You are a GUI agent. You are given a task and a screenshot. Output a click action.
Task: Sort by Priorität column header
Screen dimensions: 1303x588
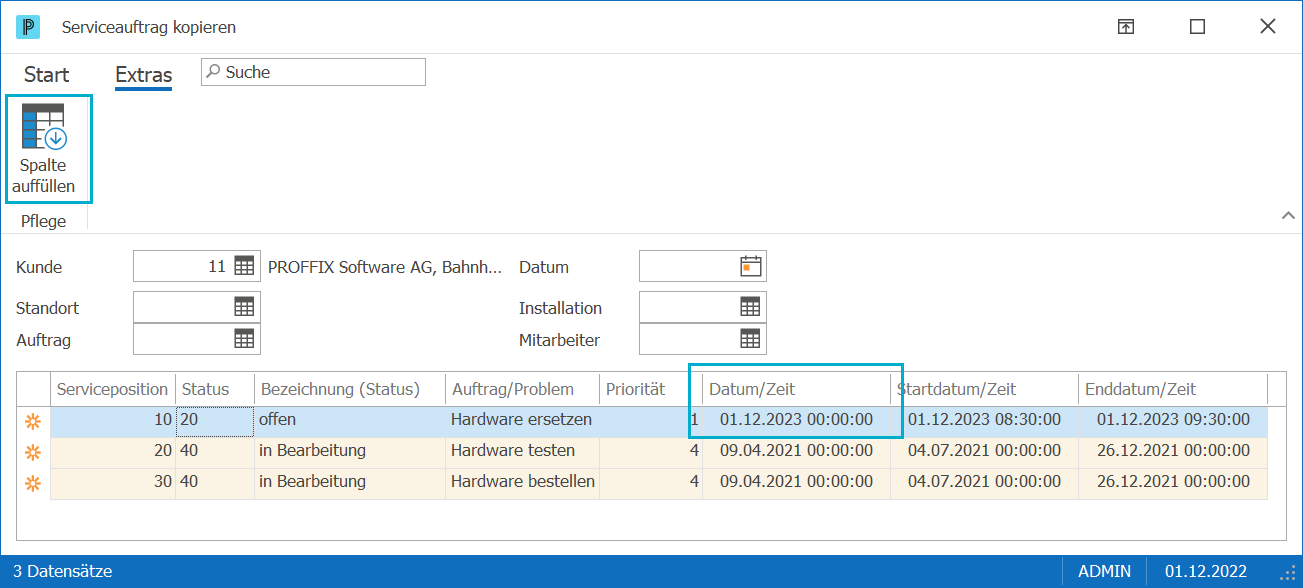(x=650, y=389)
